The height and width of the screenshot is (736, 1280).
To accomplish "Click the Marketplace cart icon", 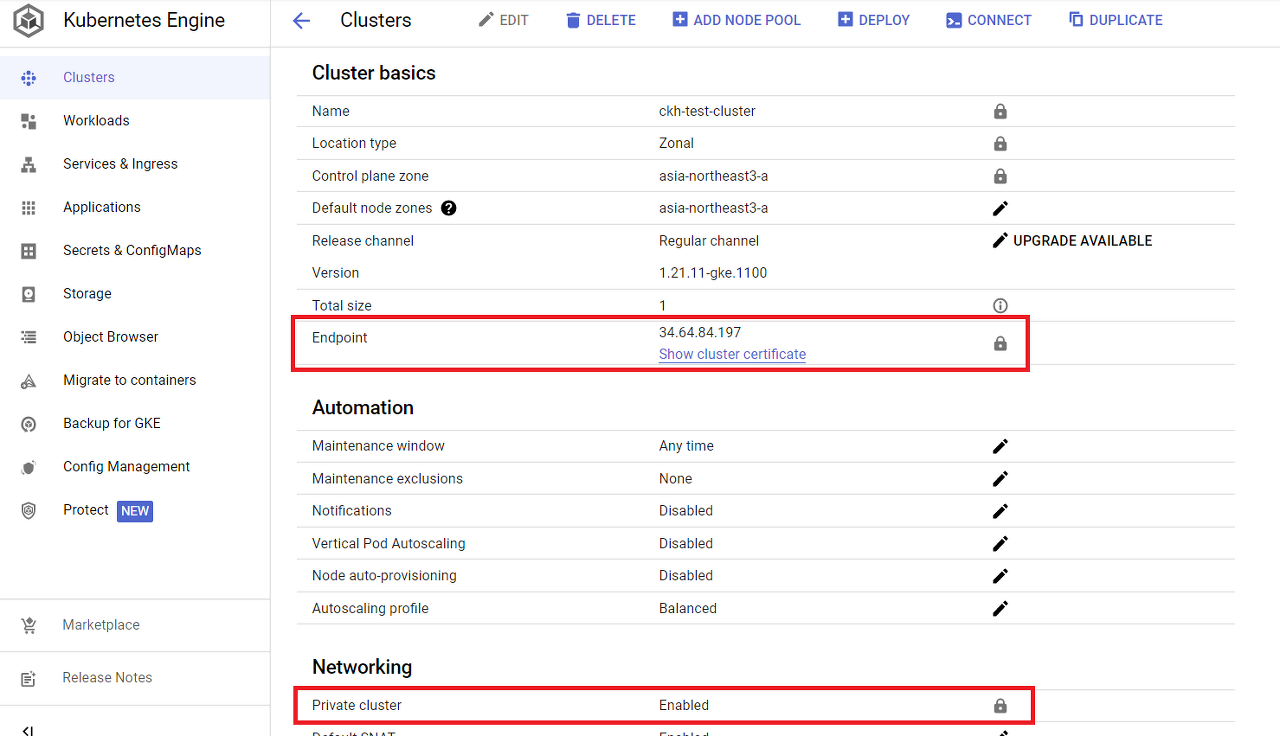I will tap(29, 625).
